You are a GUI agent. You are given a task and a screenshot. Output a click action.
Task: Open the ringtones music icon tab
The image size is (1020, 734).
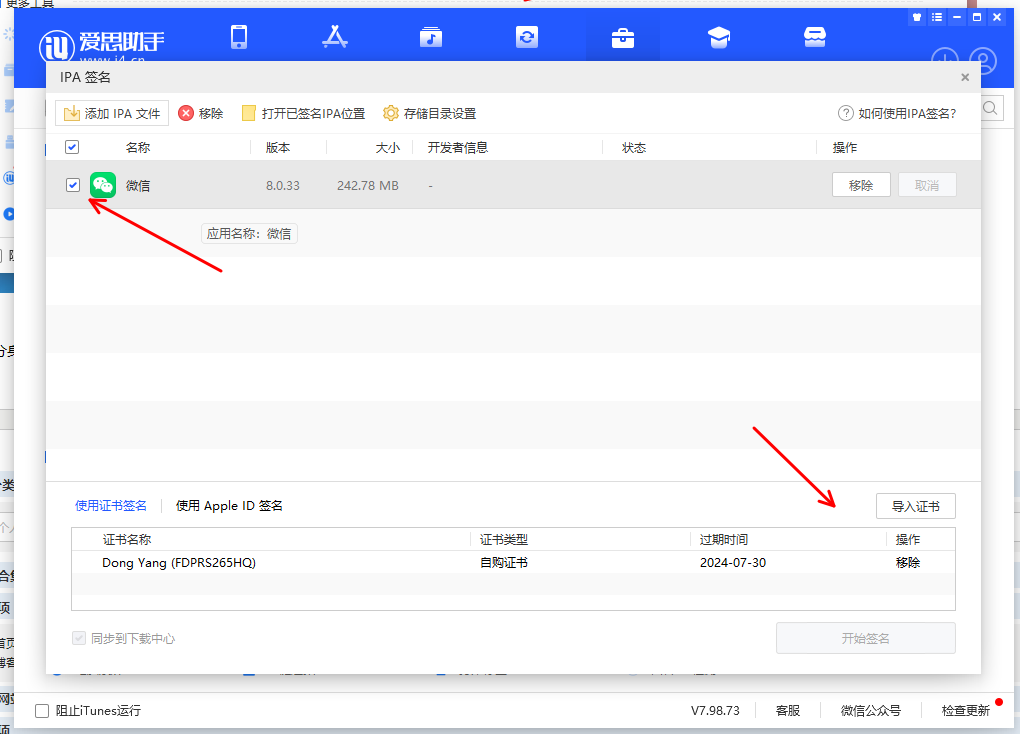point(431,37)
